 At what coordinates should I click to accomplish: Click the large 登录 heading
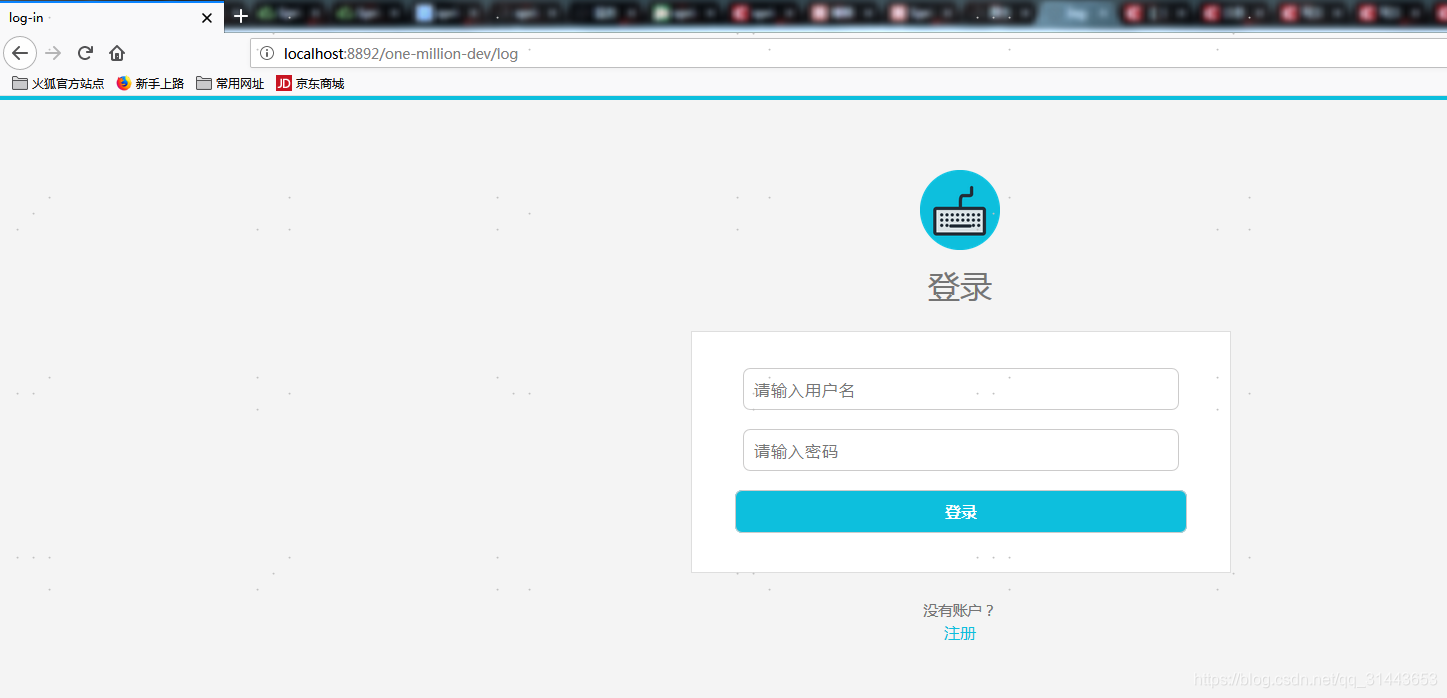960,287
